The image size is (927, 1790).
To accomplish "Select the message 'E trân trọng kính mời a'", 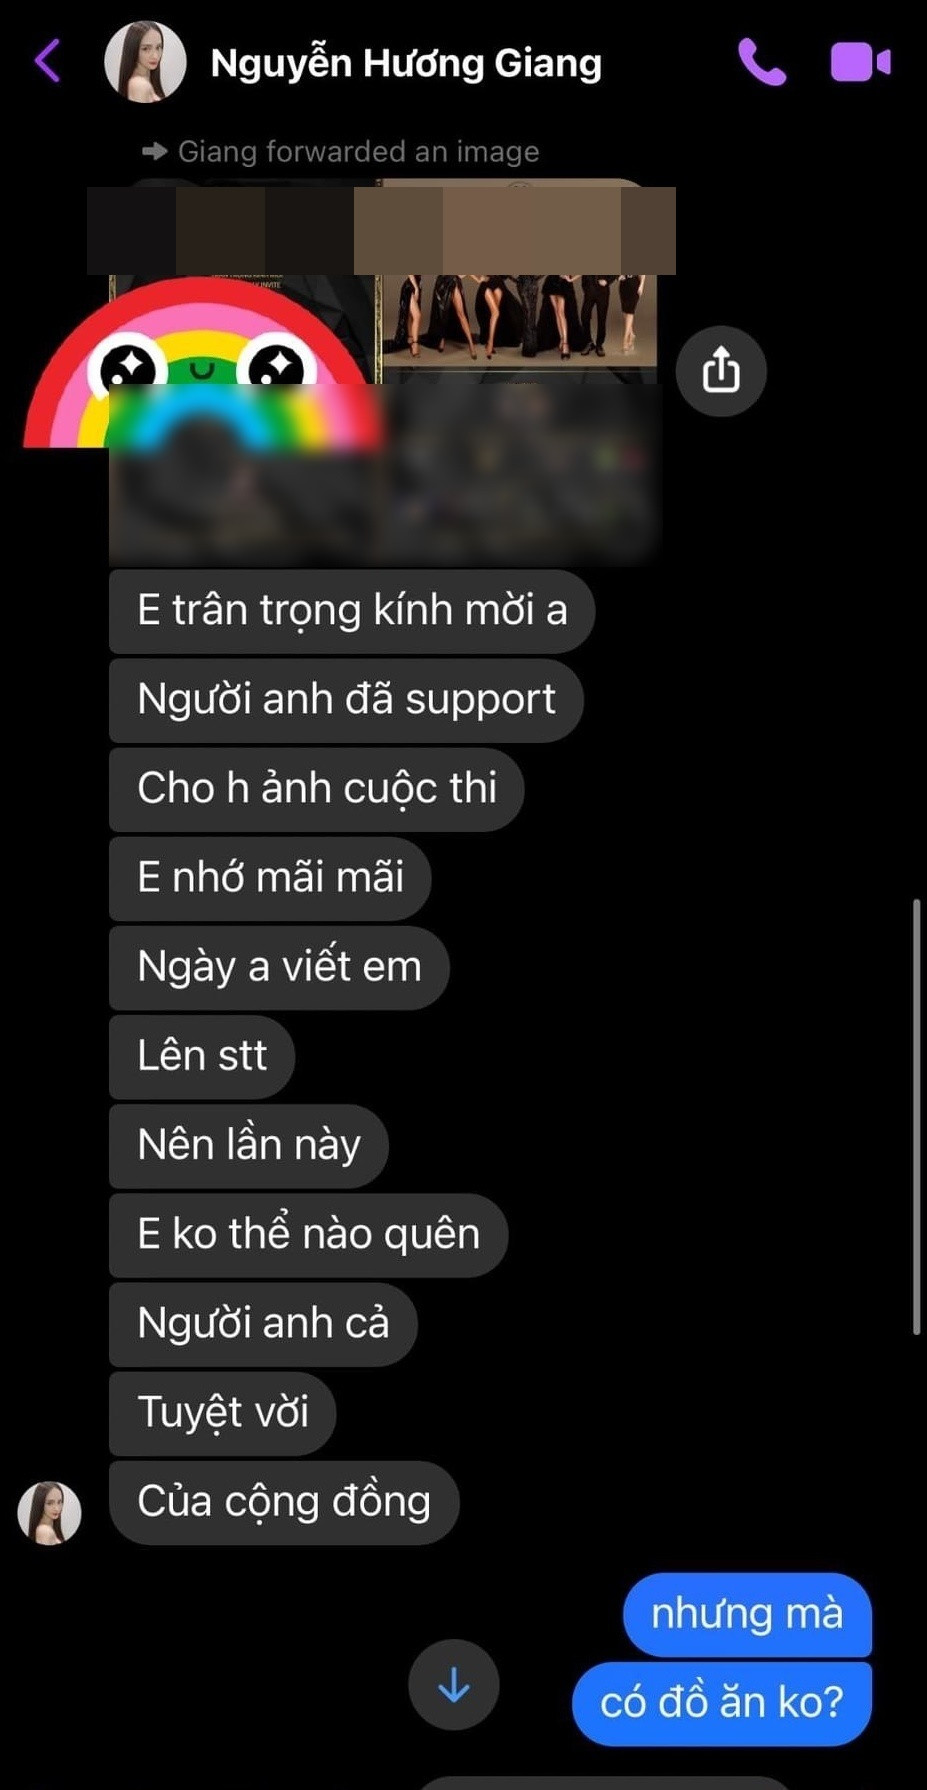I will (x=352, y=611).
